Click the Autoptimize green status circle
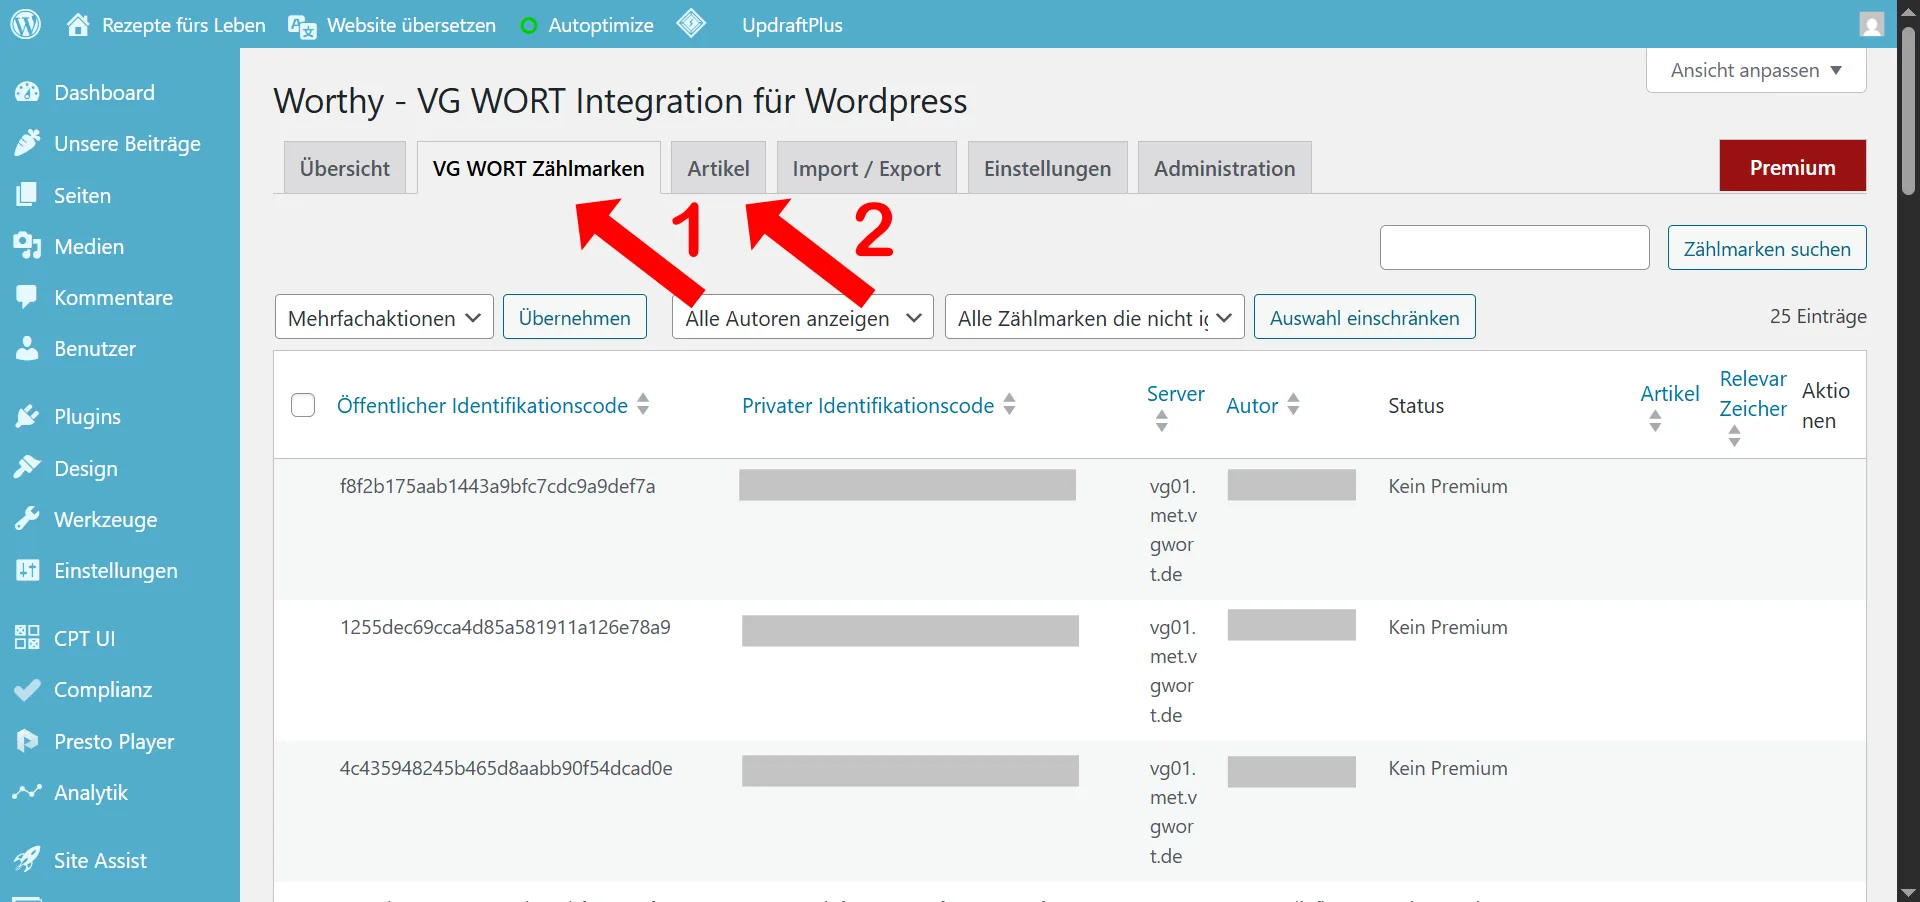The image size is (1920, 902). [529, 26]
